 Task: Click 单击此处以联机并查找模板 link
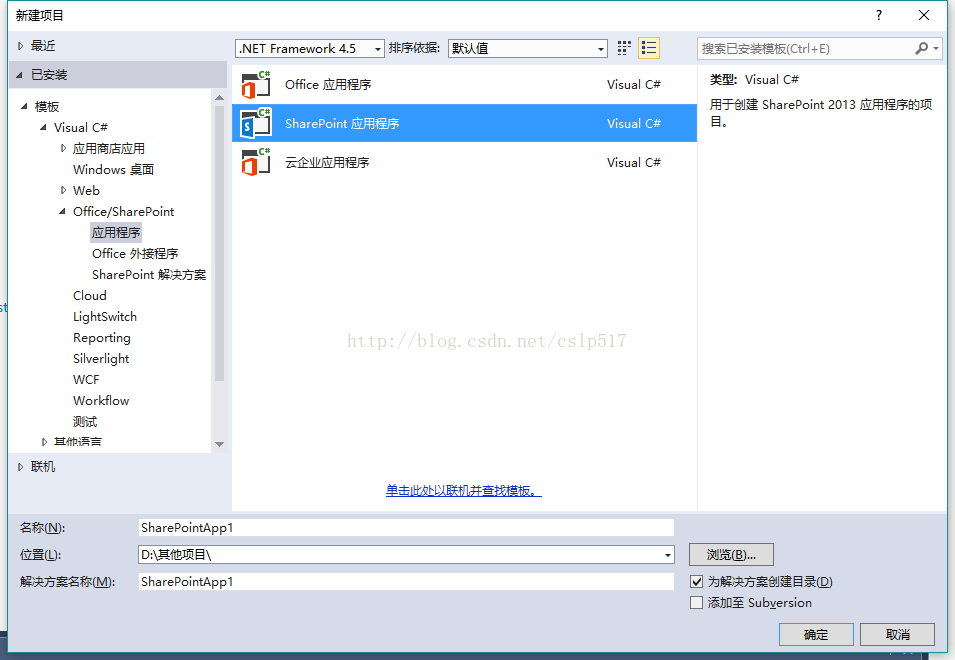(463, 491)
